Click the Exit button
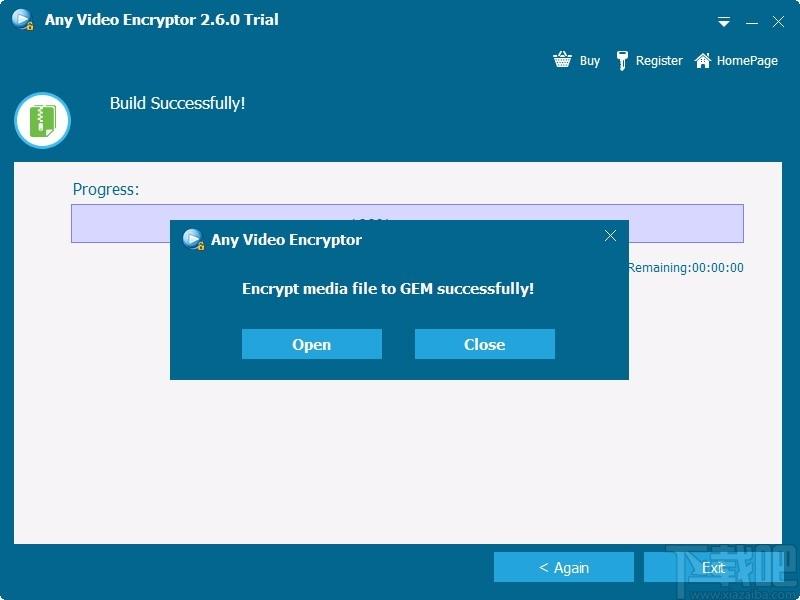The image size is (800, 600). coord(713,567)
